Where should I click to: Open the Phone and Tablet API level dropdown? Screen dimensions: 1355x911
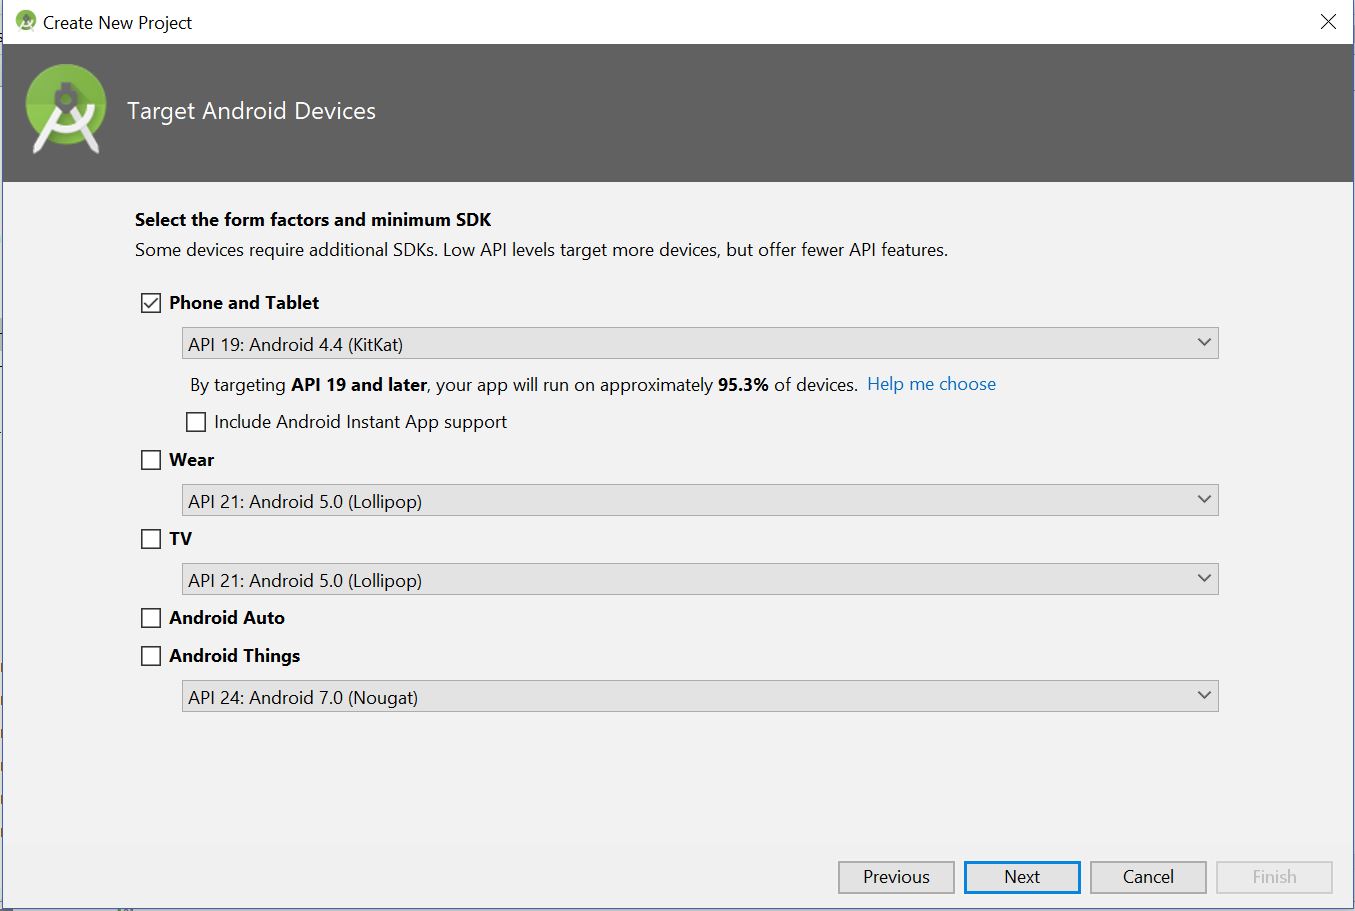(700, 342)
